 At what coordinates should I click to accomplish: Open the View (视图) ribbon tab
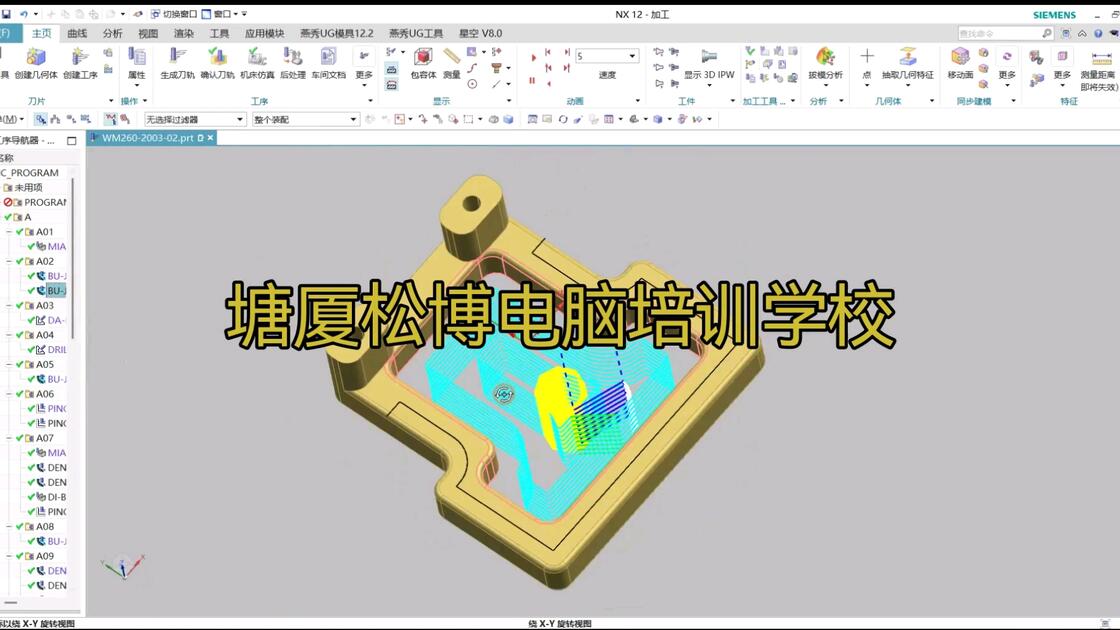[x=148, y=33]
